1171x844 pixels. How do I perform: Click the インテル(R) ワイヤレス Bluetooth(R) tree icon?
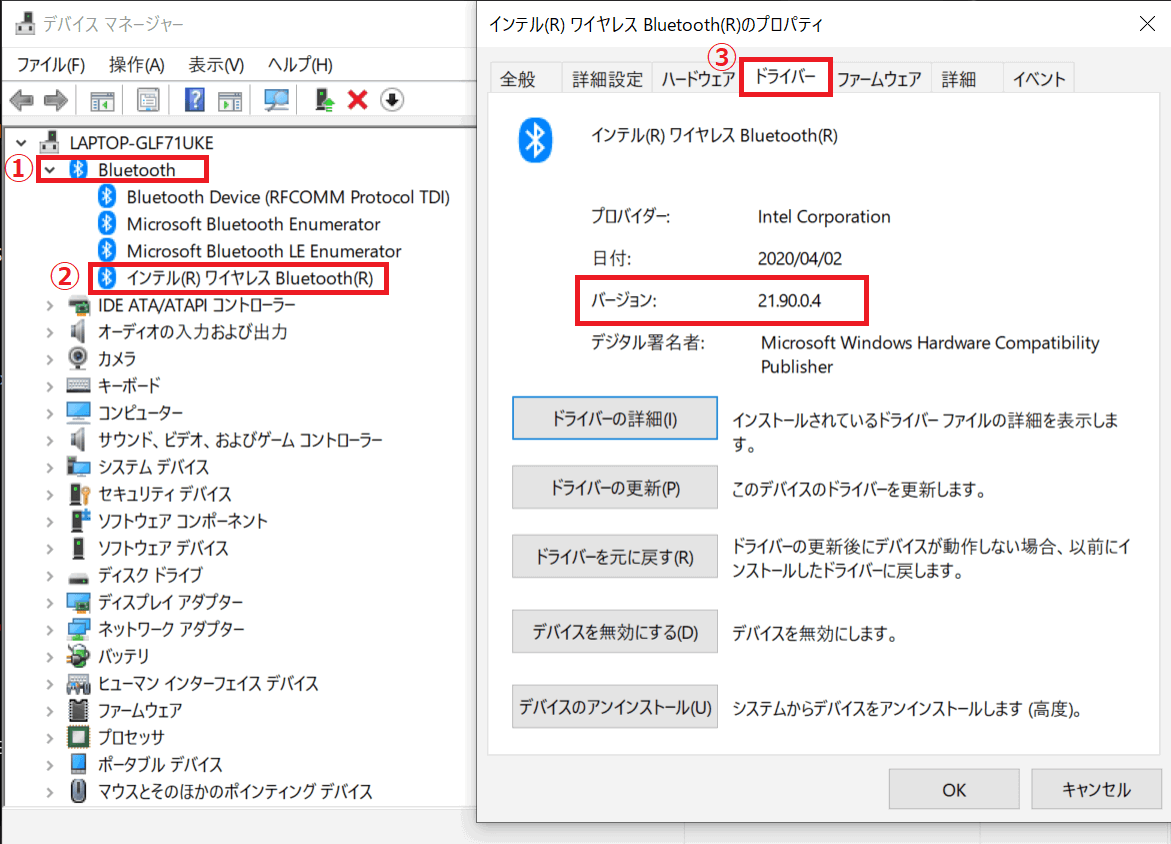click(107, 278)
